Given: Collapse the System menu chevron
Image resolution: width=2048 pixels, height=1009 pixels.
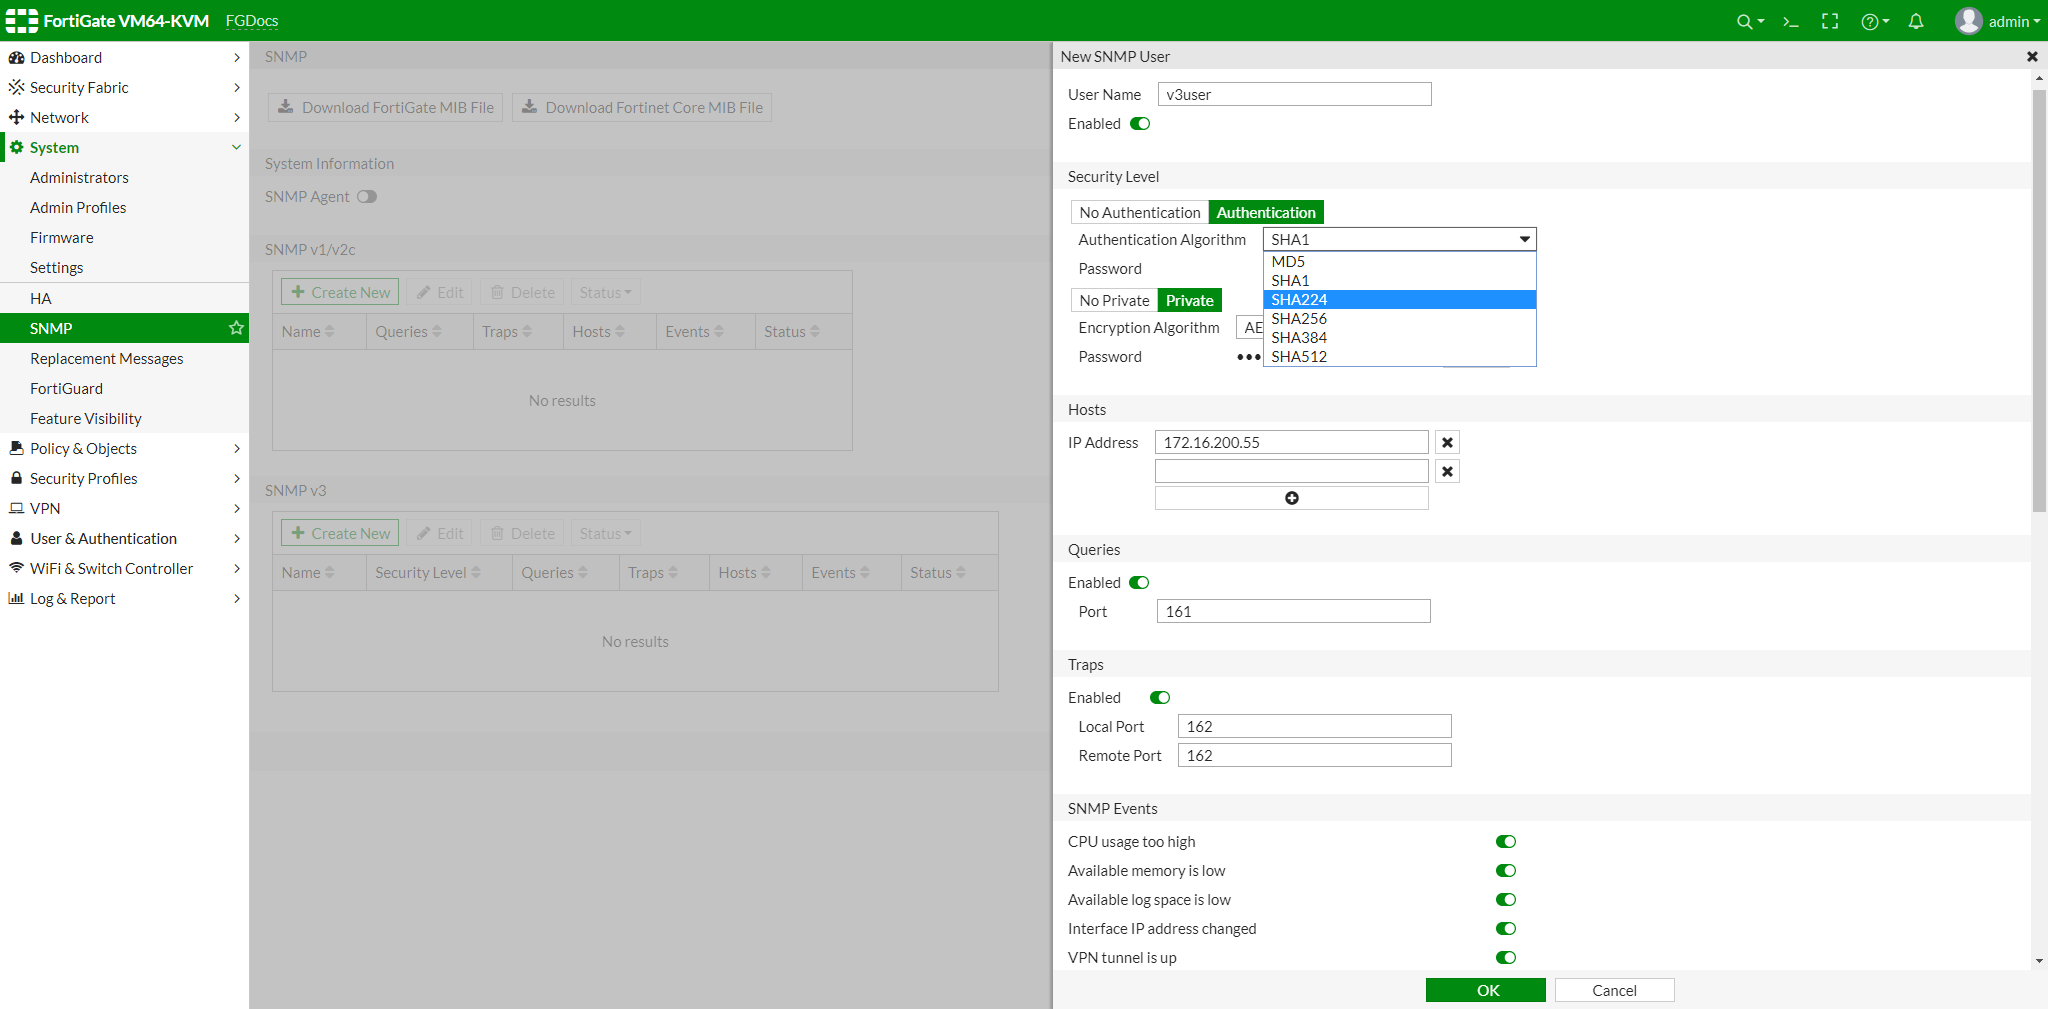Looking at the screenshot, I should [237, 148].
